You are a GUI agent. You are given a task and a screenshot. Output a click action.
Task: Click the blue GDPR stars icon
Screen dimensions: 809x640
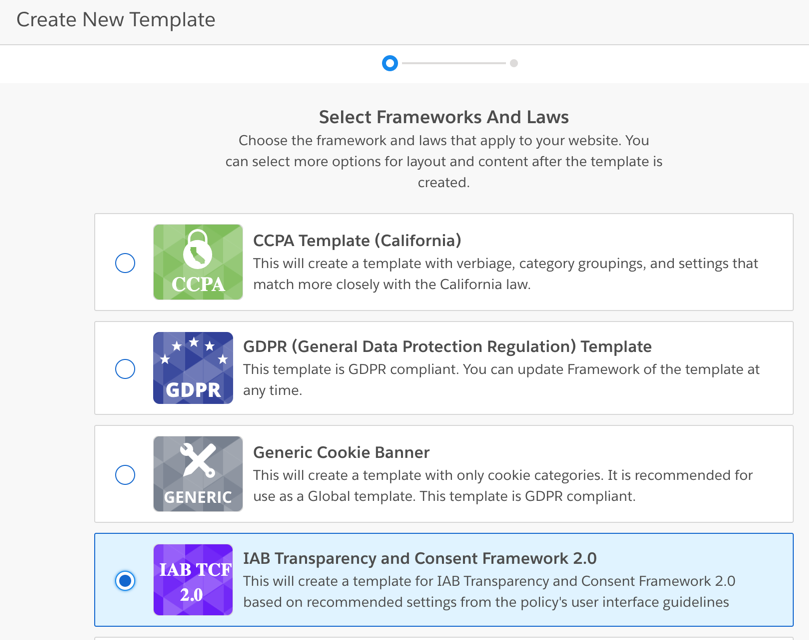coord(193,368)
